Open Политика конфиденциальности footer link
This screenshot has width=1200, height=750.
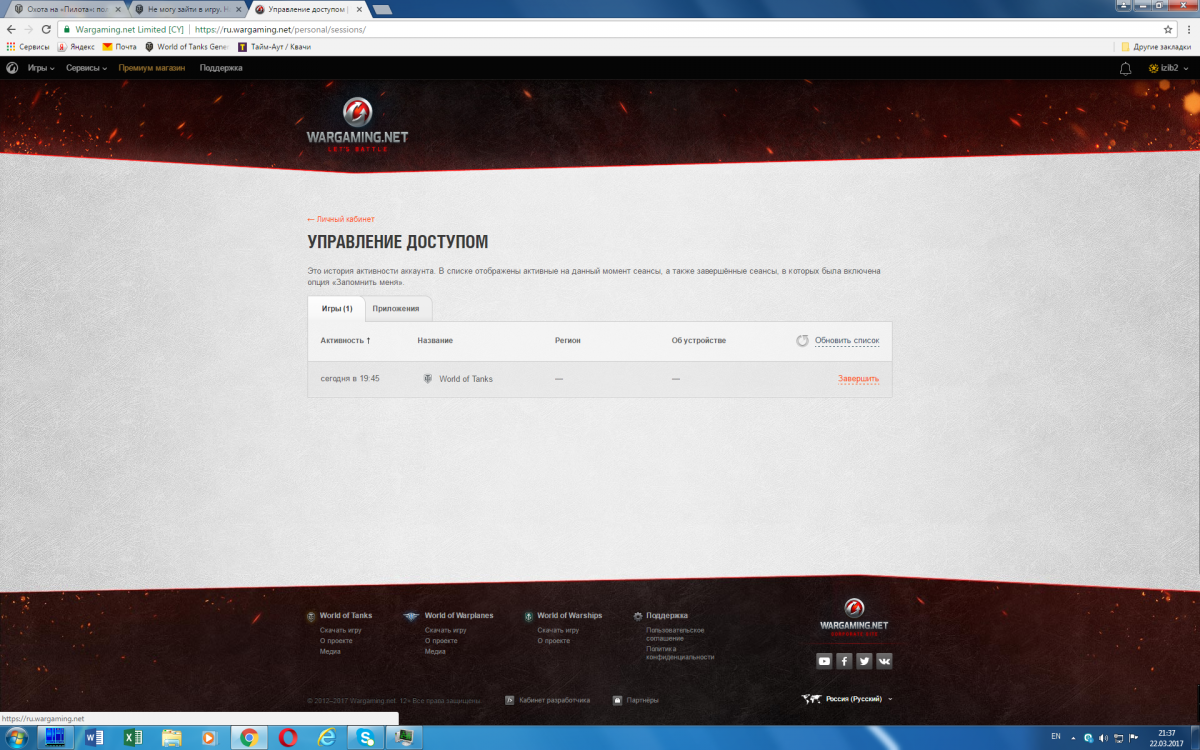point(680,653)
